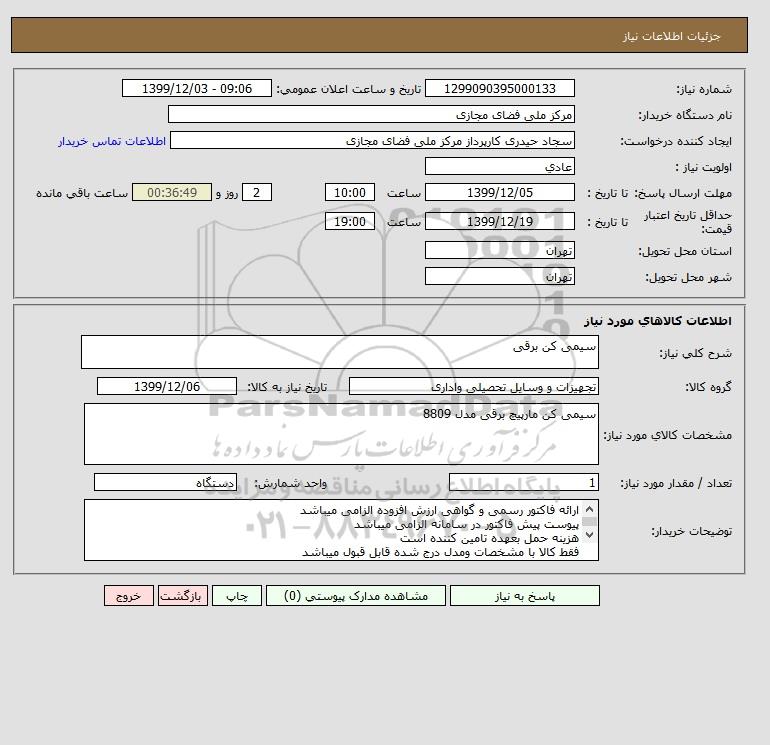This screenshot has height=745, width=770.
Task: Click price validity time 19:00
Action: 350,221
